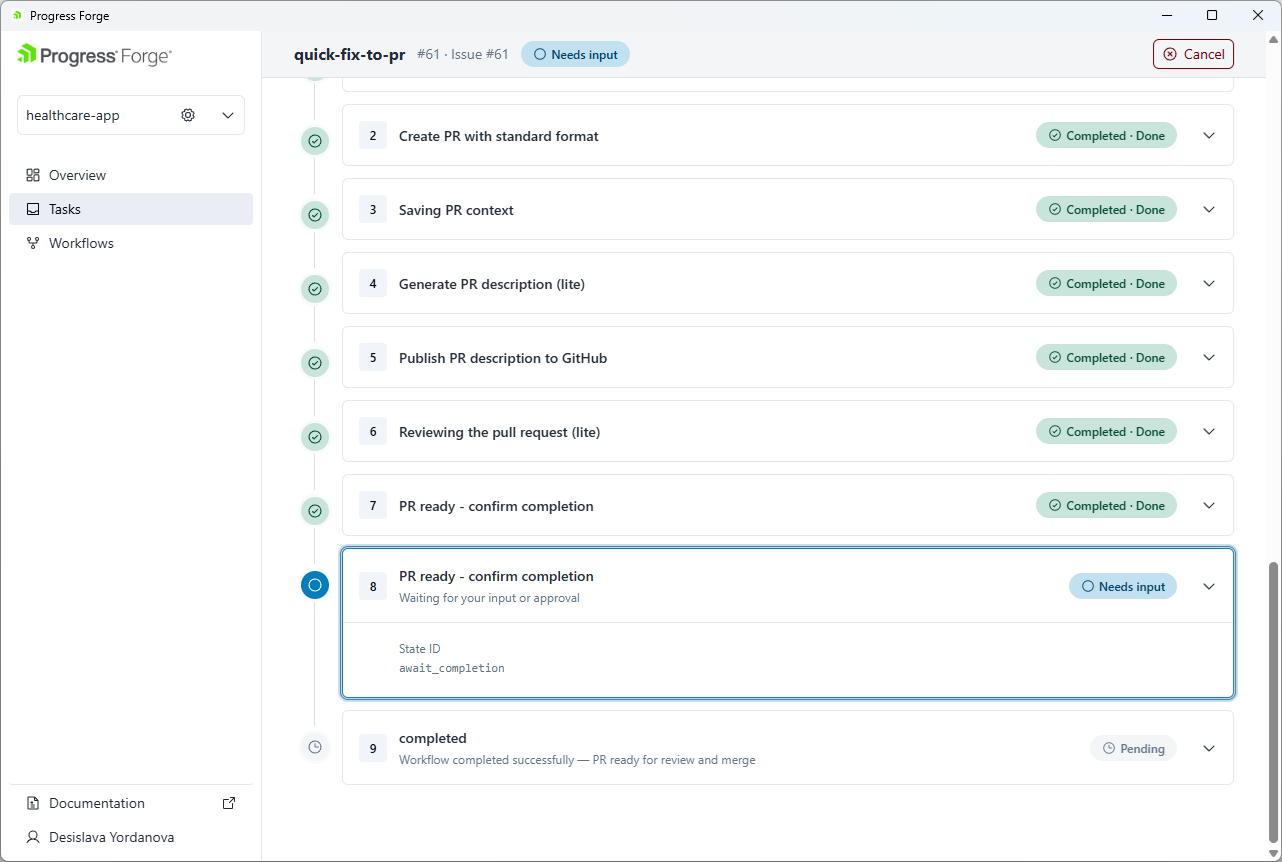Click Completed · Done badge on step 5
This screenshot has width=1282, height=862.
pyautogui.click(x=1106, y=357)
